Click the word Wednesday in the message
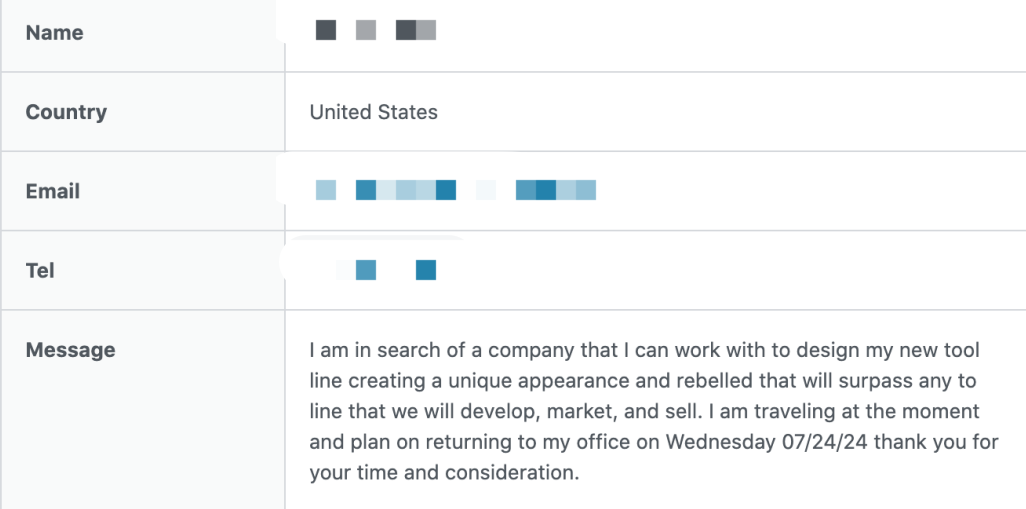This screenshot has width=1026, height=509. 720,442
